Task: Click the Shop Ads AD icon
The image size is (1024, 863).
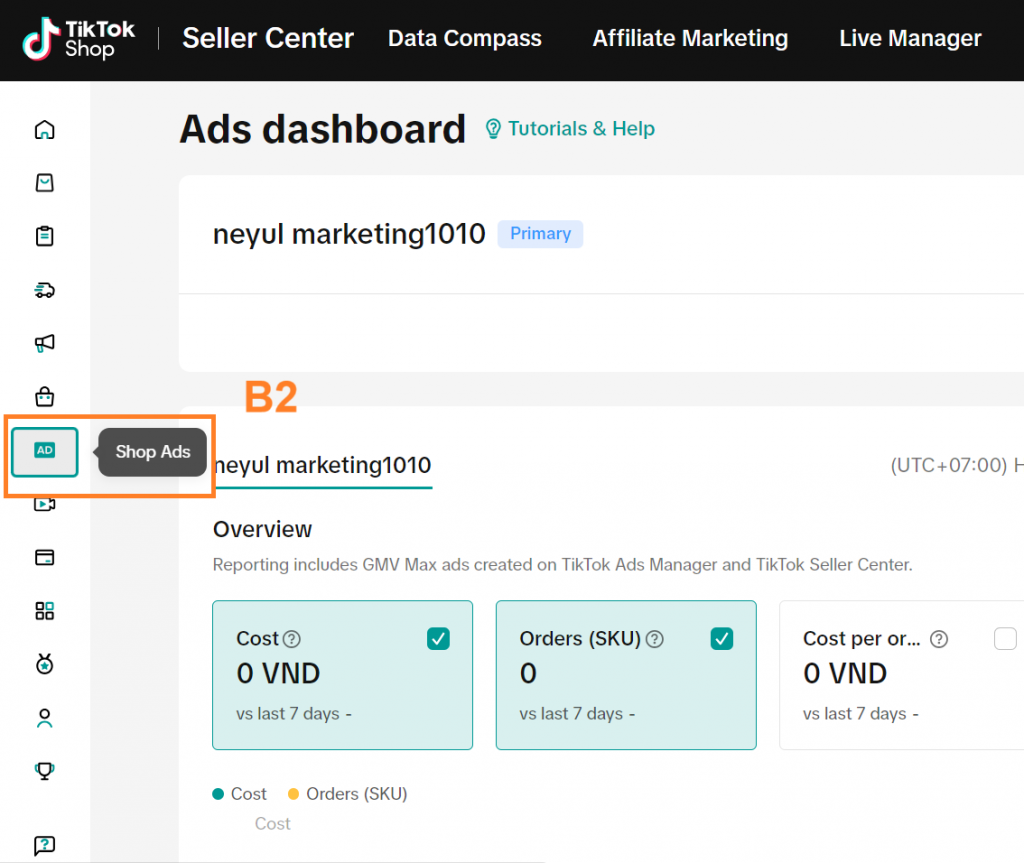Action: pos(44,451)
